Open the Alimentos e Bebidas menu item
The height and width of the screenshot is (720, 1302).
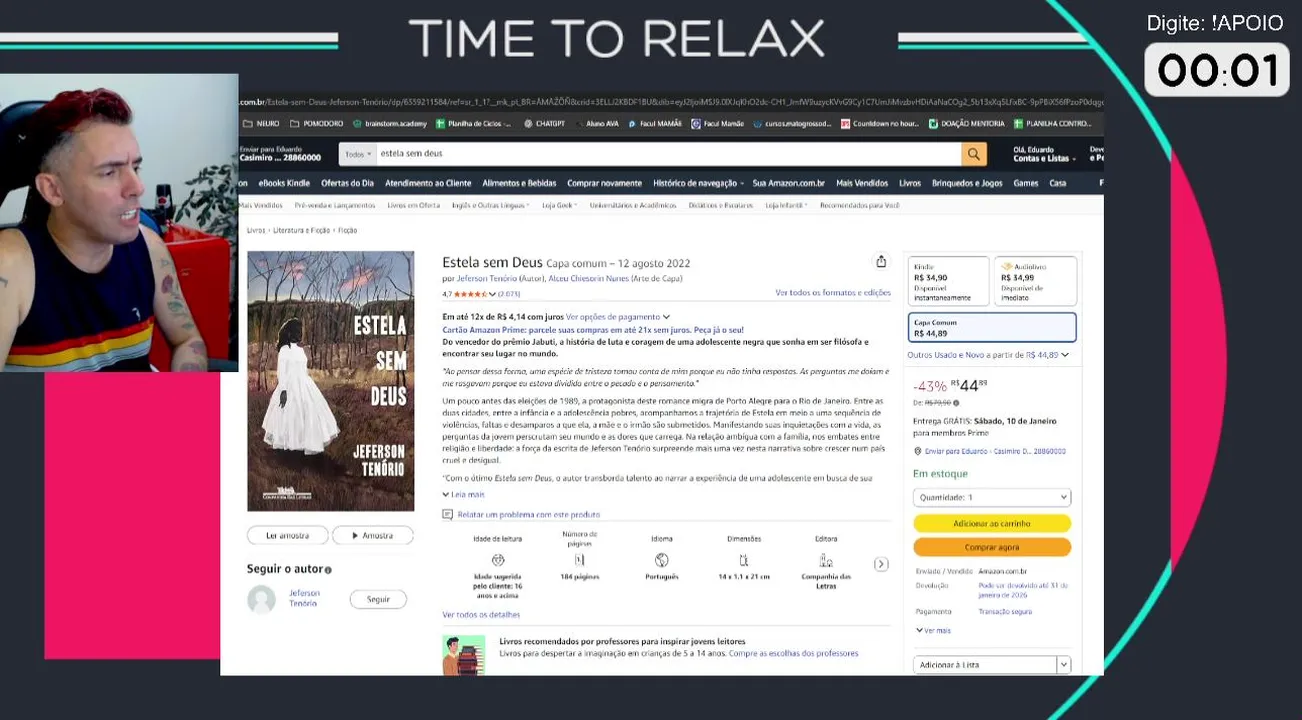pos(519,183)
